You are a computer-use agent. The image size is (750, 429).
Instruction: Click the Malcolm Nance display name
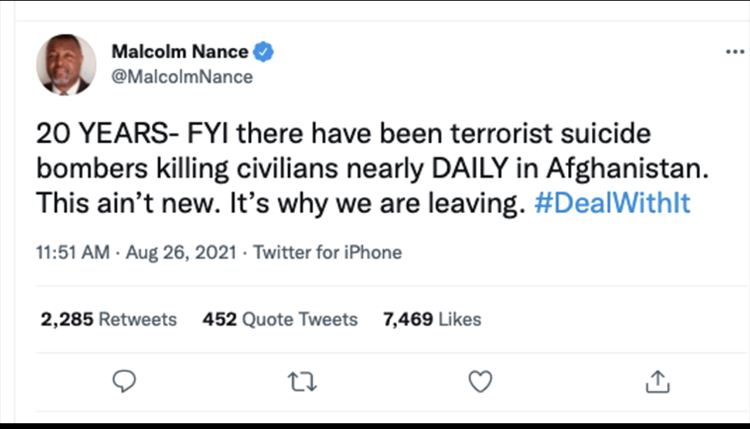pyautogui.click(x=182, y=52)
